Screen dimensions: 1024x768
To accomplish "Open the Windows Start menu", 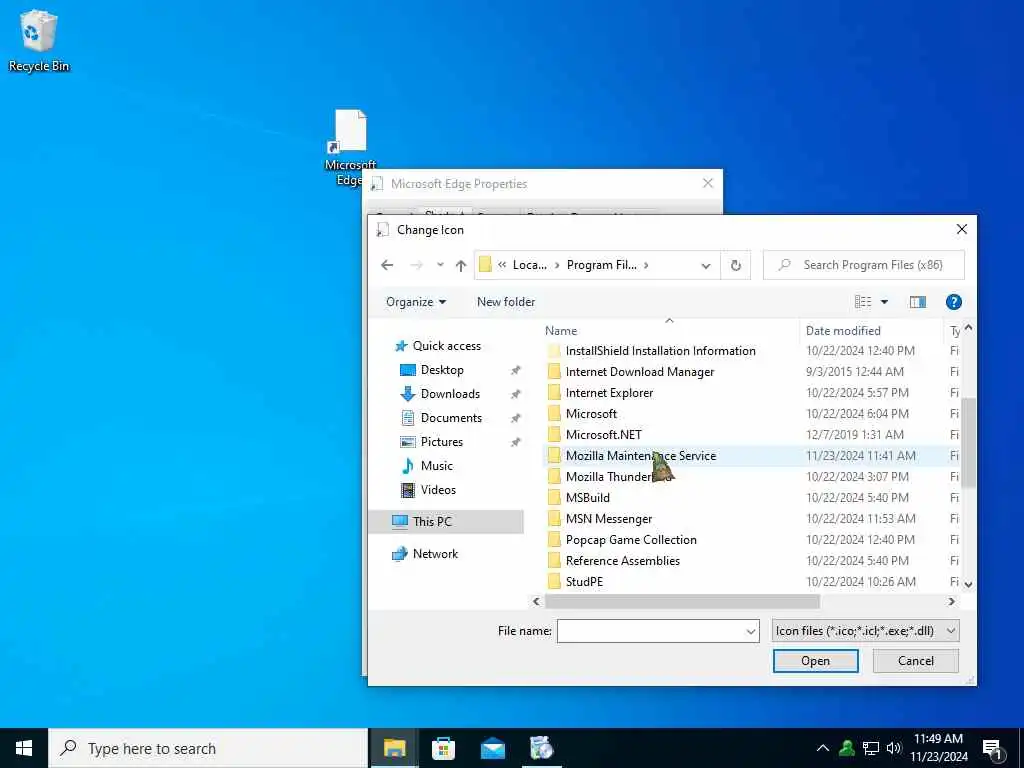I will 24,748.
